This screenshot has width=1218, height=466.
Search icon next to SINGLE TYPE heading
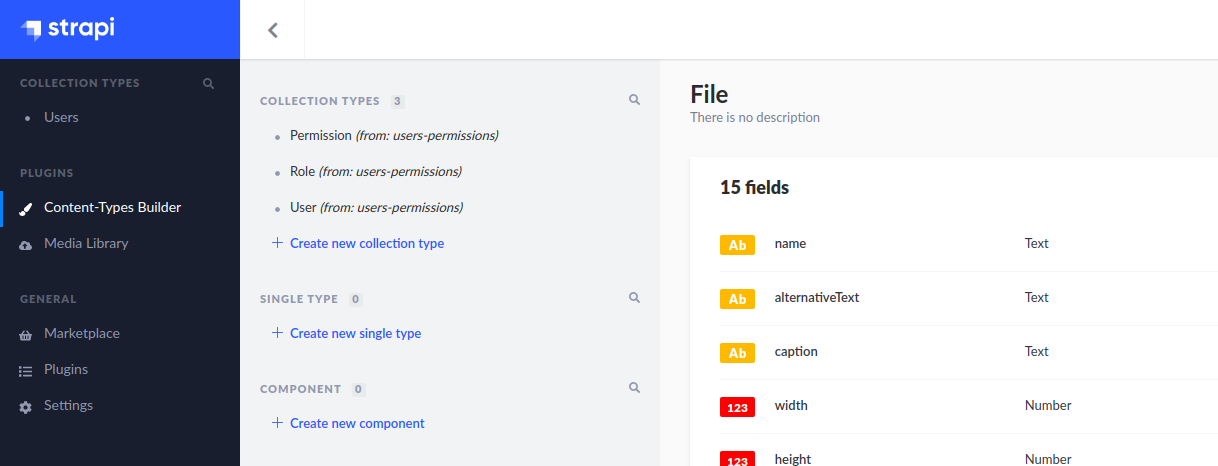(x=634, y=298)
